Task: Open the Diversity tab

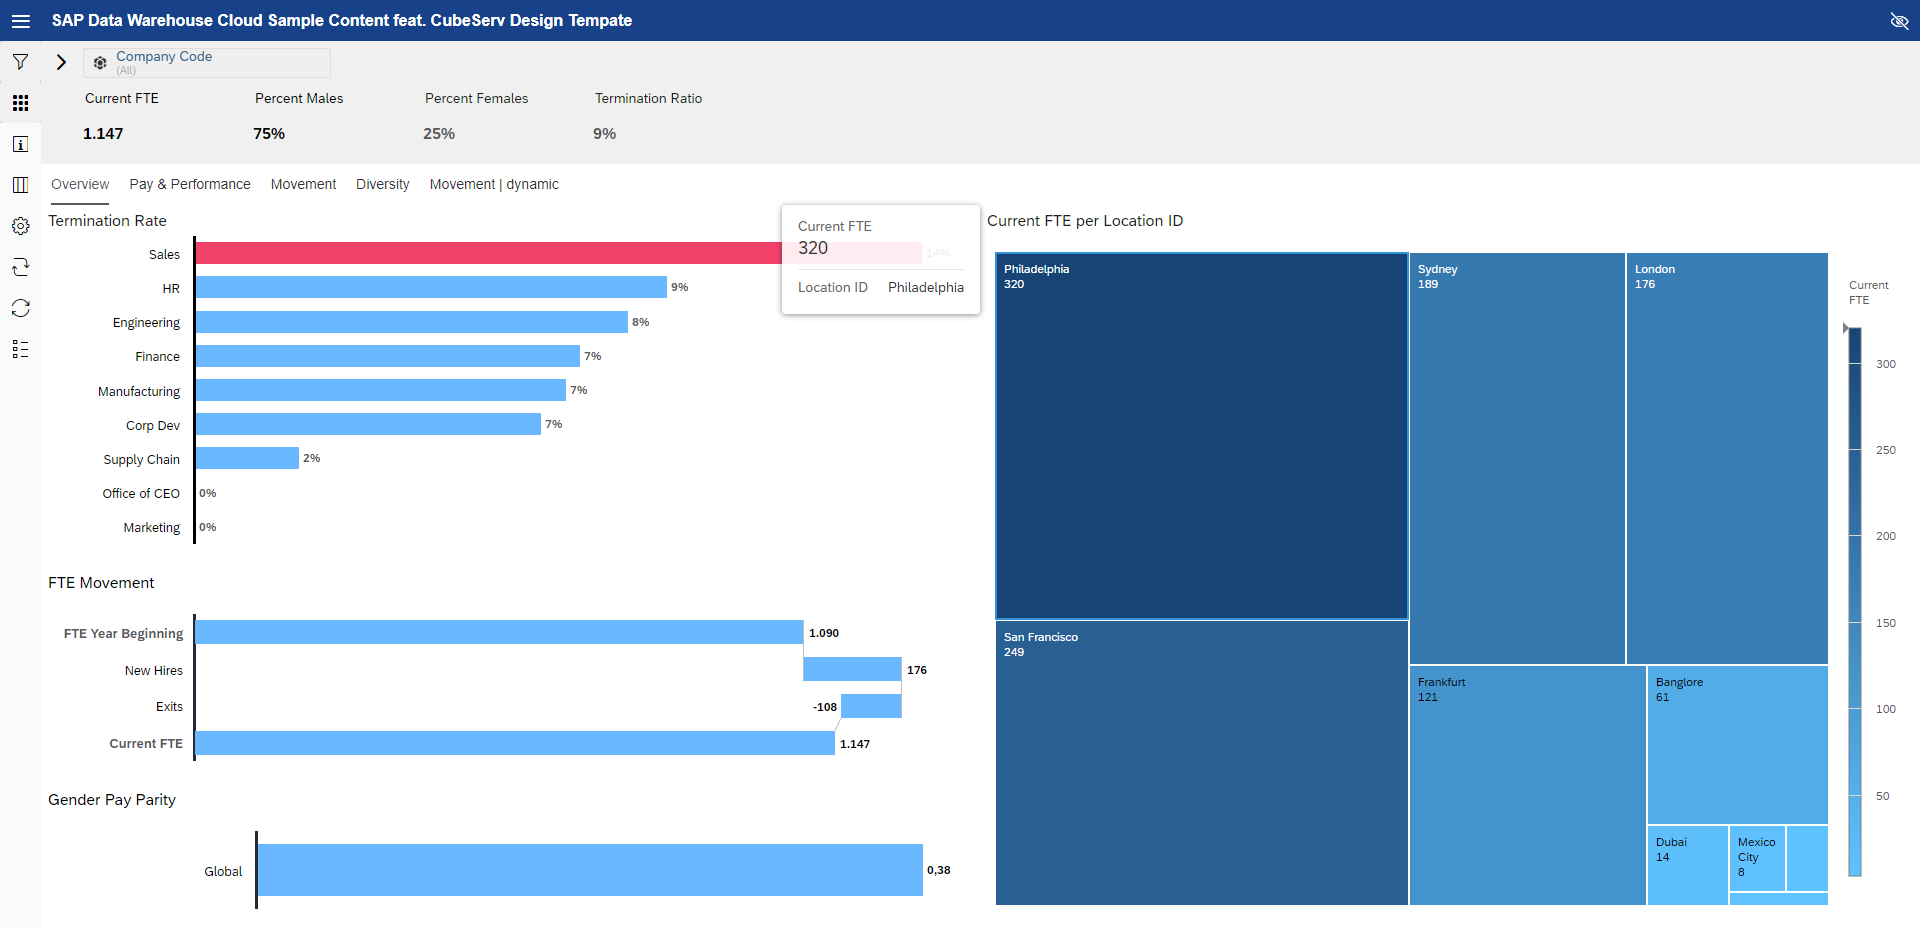Action: tap(382, 184)
